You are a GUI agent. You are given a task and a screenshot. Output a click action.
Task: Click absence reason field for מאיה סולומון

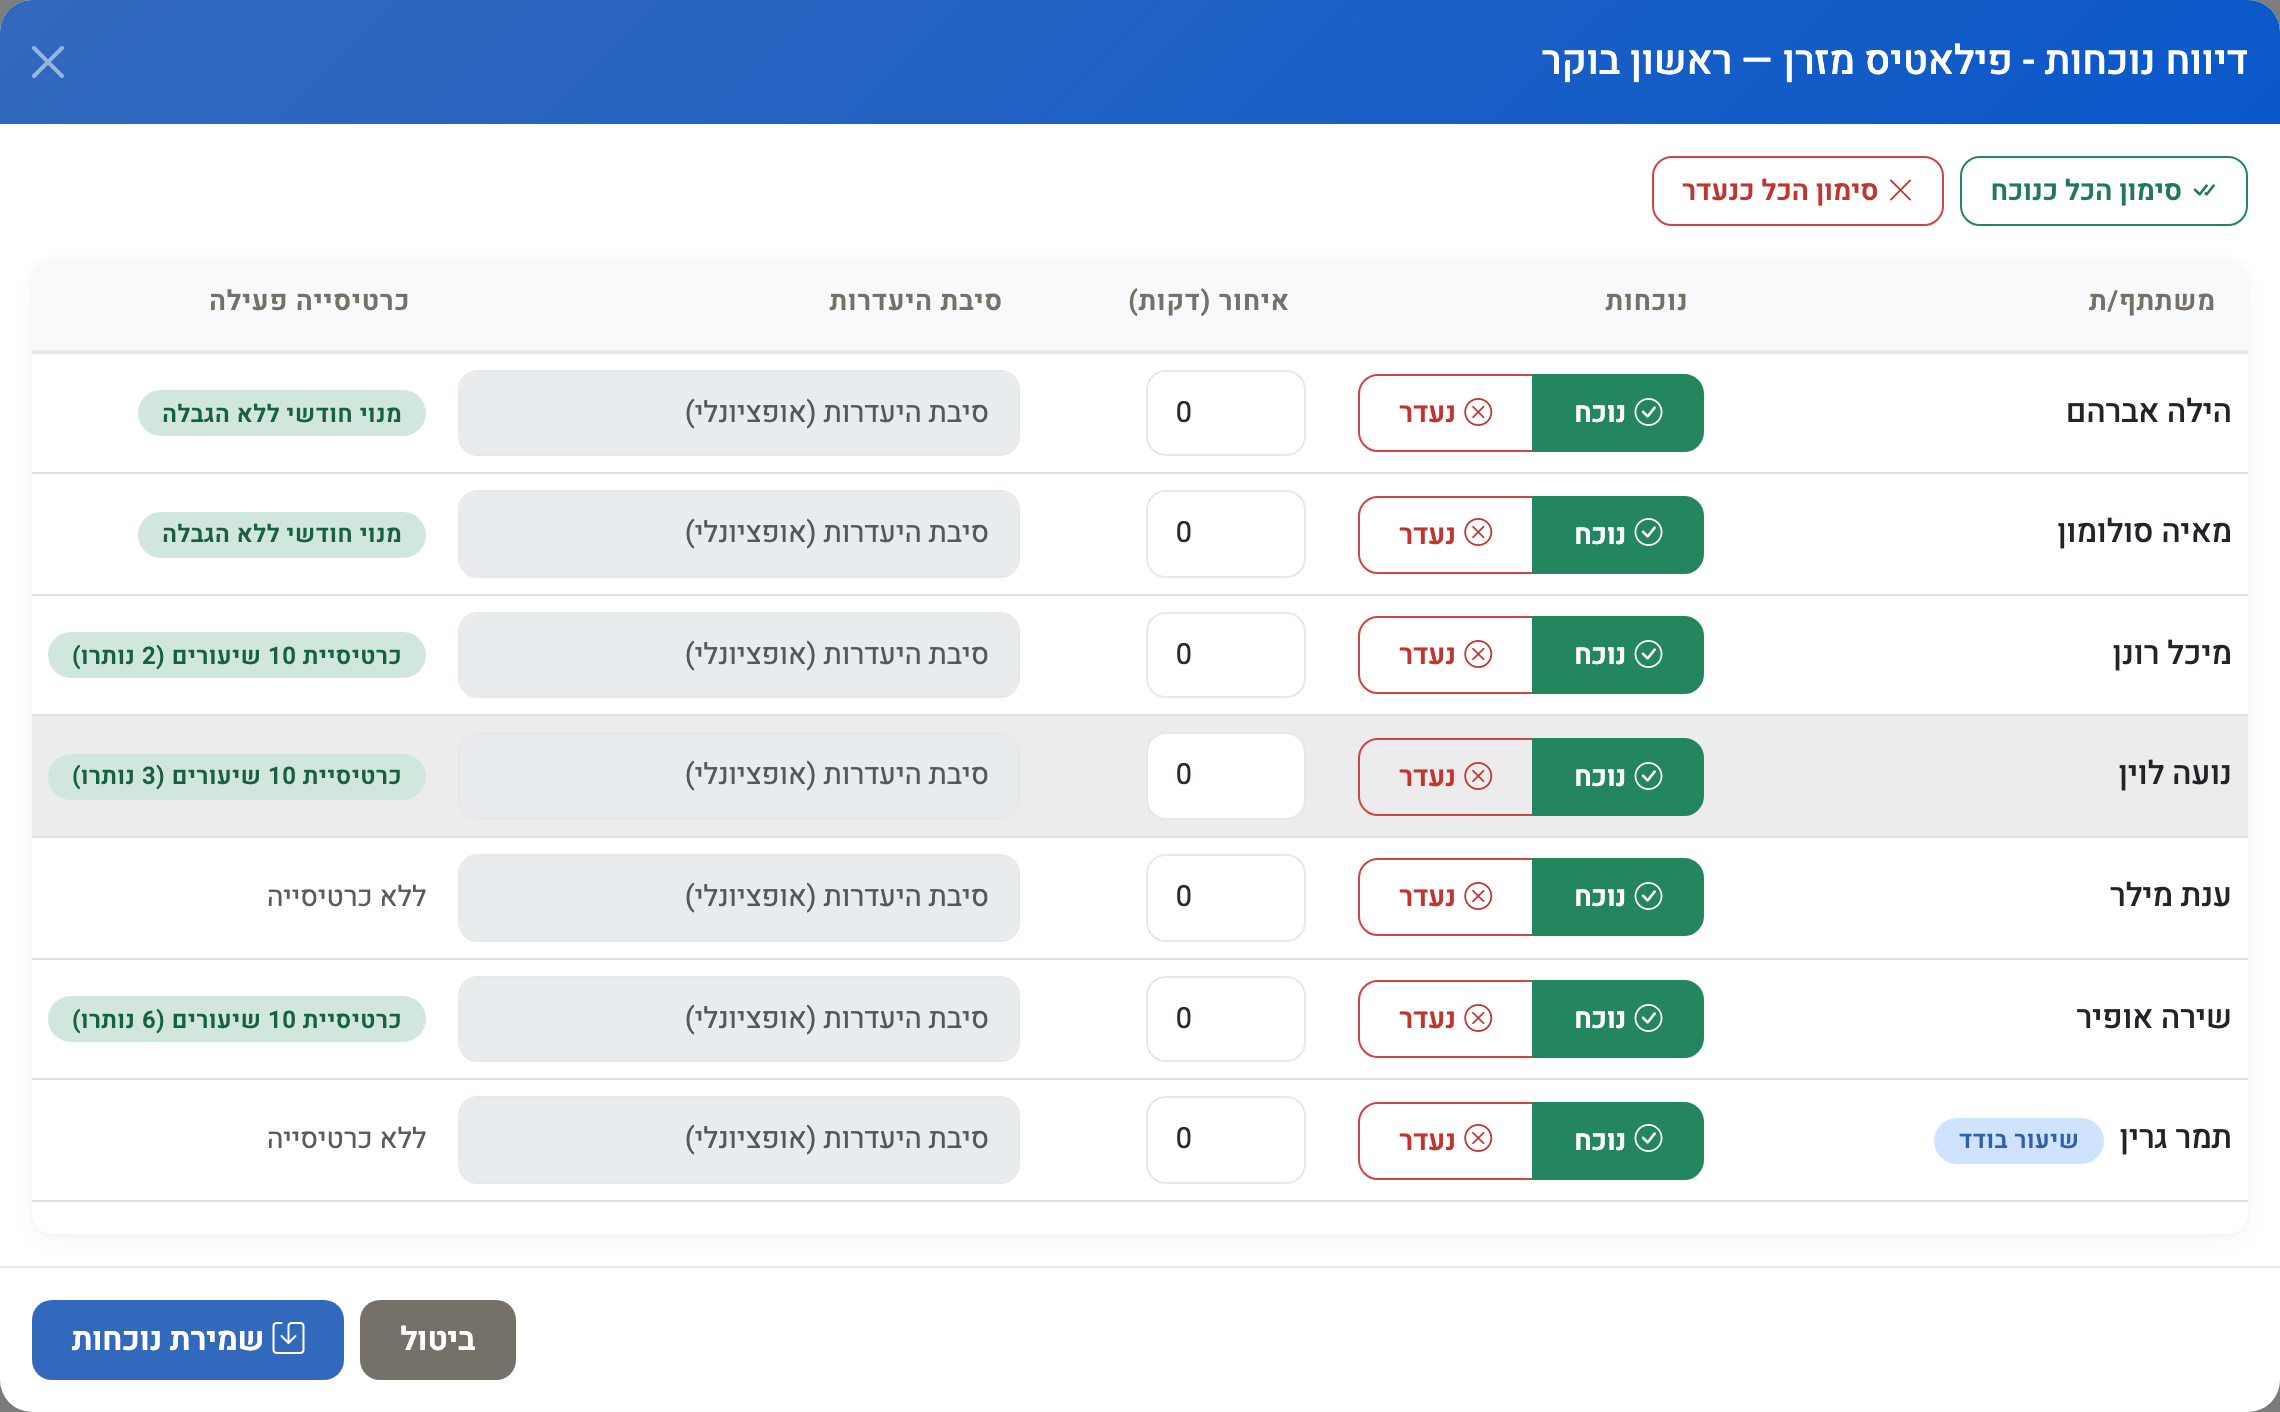pyautogui.click(x=739, y=534)
